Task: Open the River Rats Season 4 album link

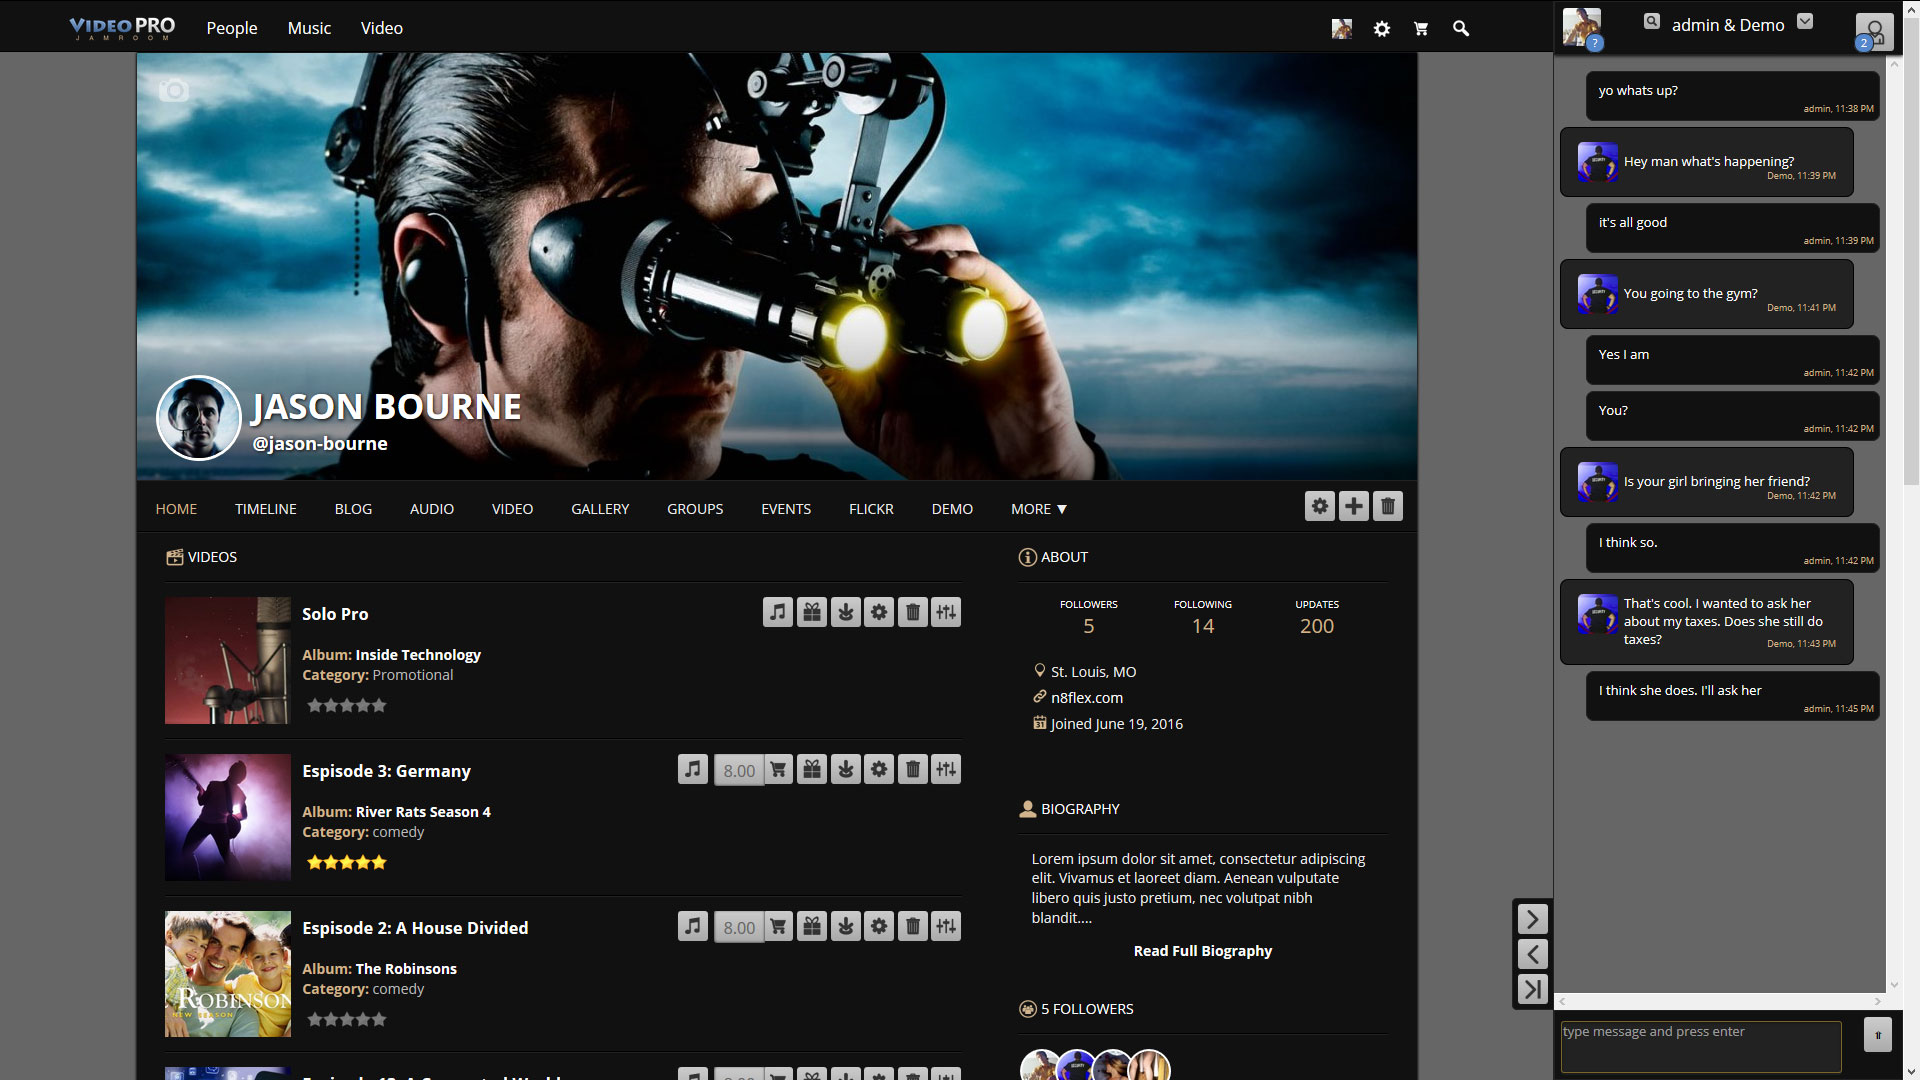Action: tap(423, 812)
